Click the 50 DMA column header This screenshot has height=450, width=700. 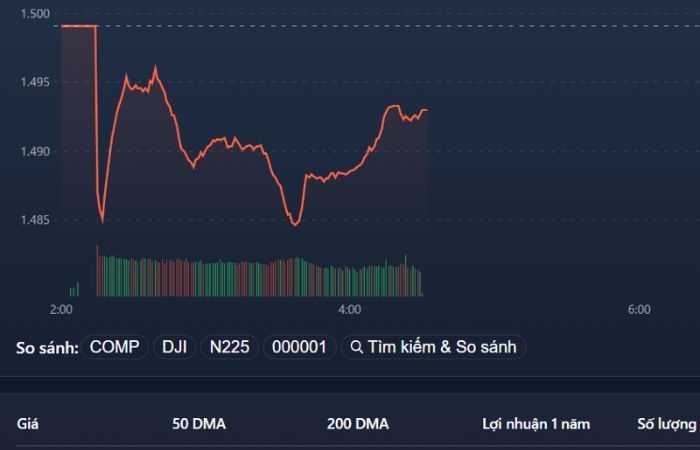tap(199, 424)
